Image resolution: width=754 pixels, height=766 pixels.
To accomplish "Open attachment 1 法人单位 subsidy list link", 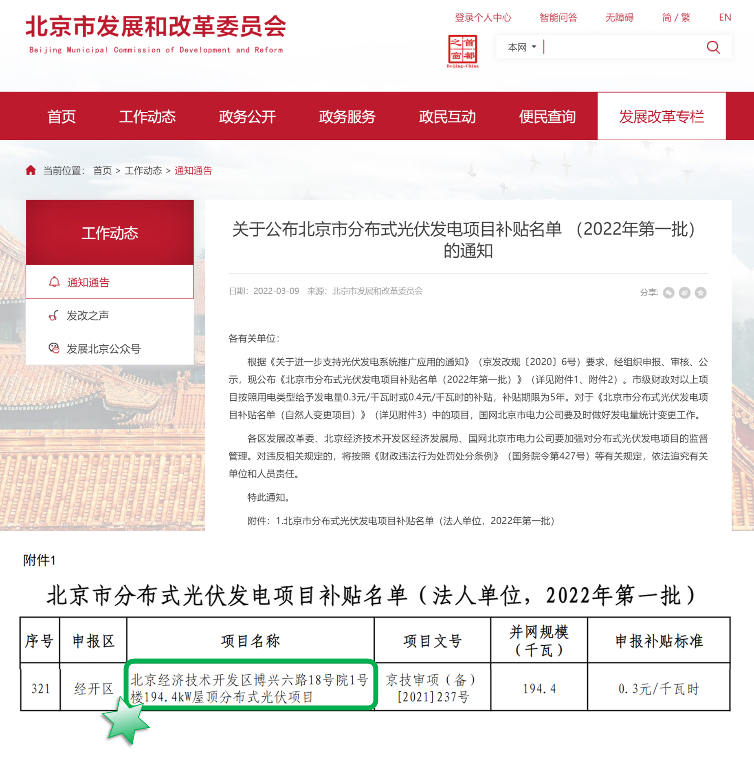I will pyautogui.click(x=415, y=521).
